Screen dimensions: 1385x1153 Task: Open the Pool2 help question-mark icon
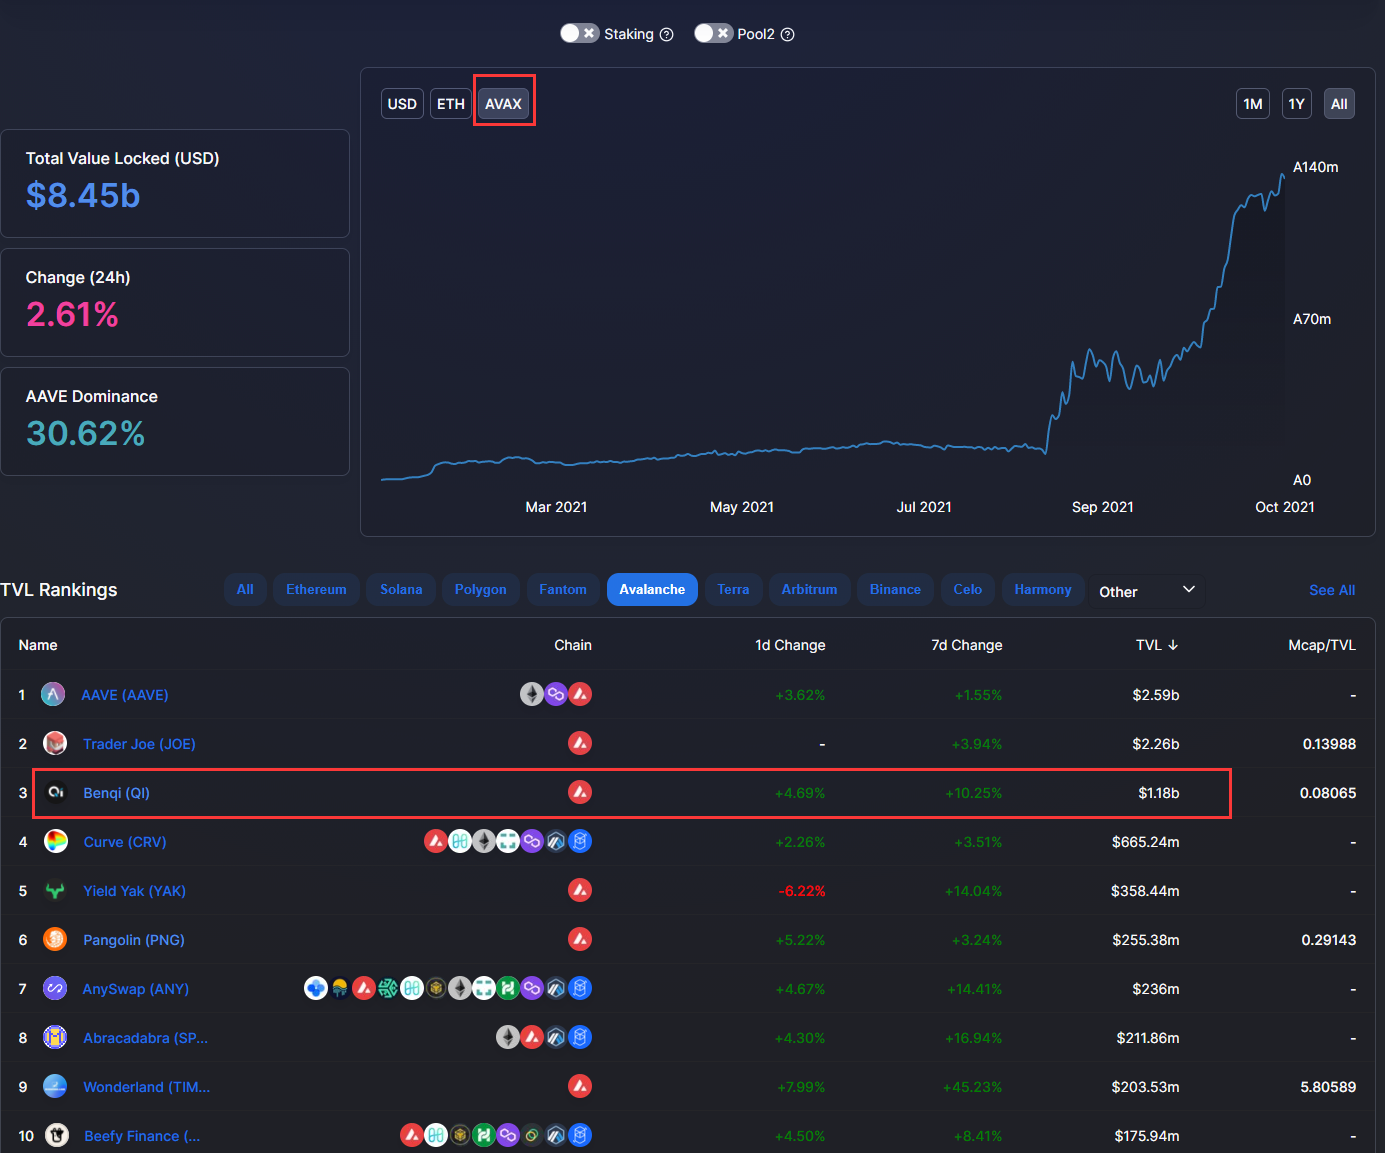click(788, 34)
